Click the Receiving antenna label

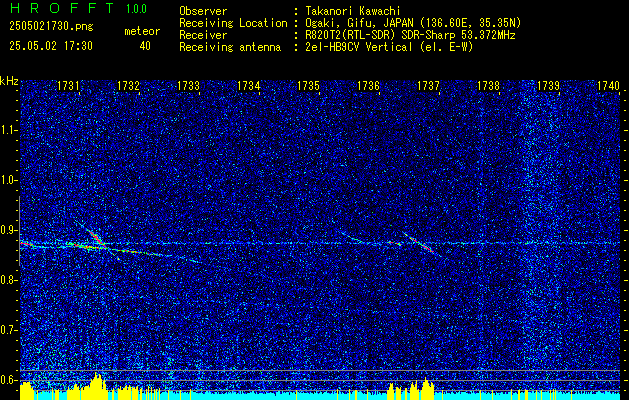pos(230,47)
